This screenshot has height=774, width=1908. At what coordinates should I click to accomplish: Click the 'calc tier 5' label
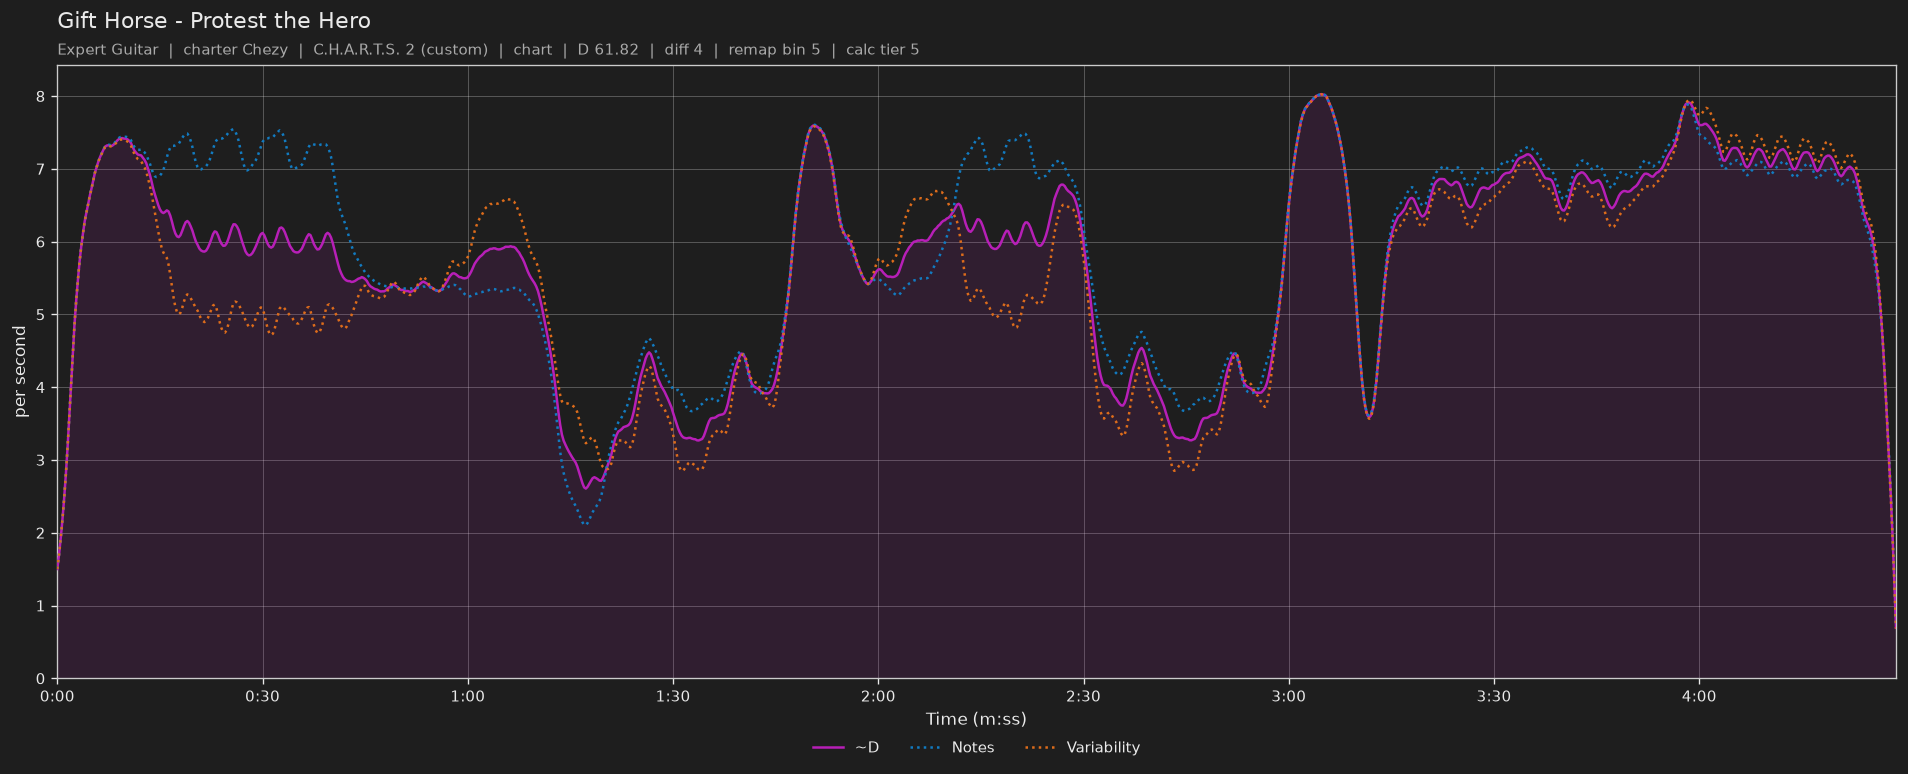click(x=883, y=50)
